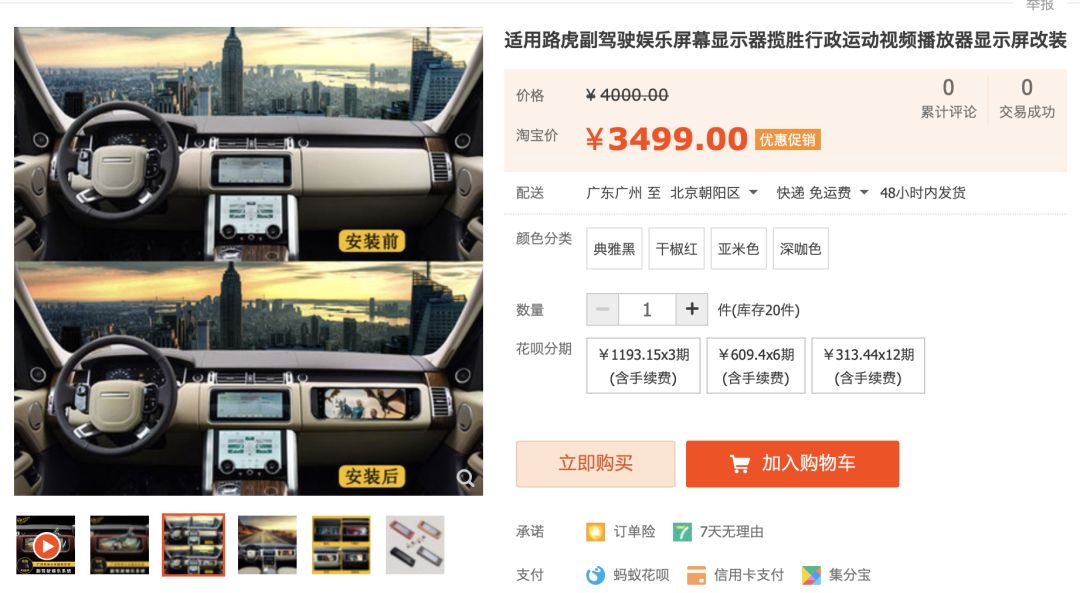Image resolution: width=1080 pixels, height=593 pixels.
Task: Click the shopping cart icon in 加入购物车
Action: point(739,464)
